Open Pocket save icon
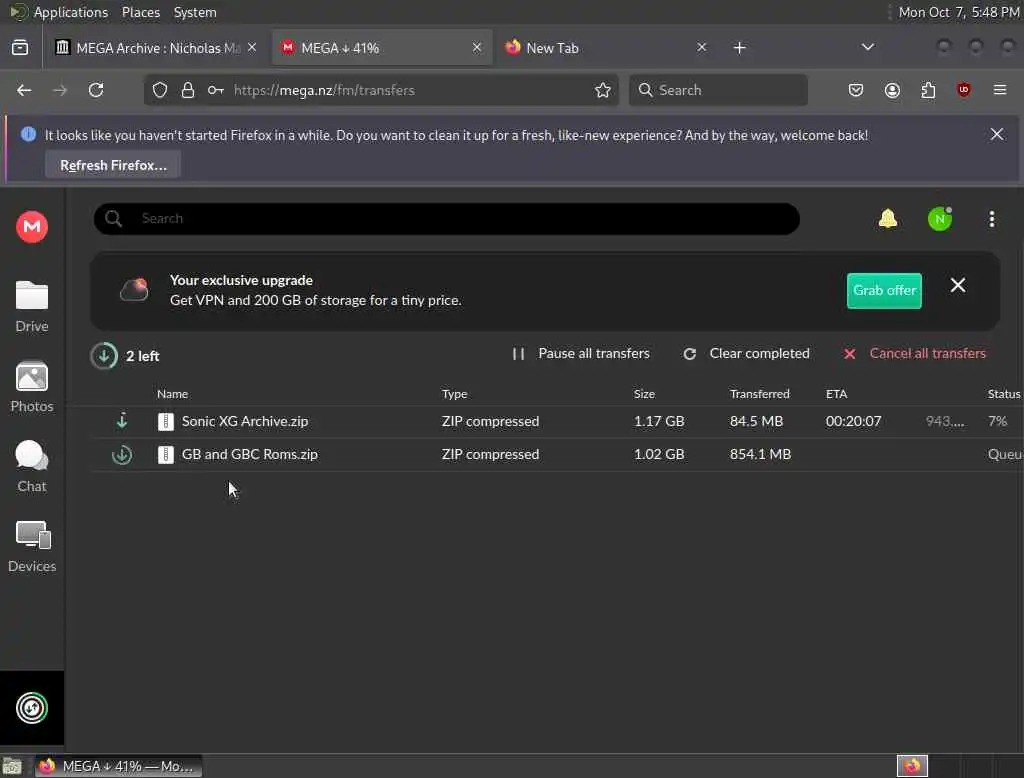1024x778 pixels. (x=856, y=90)
